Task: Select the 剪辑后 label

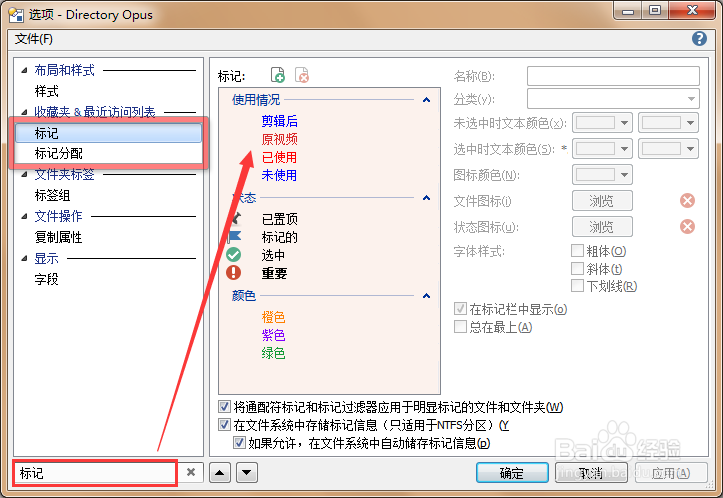Action: coord(279,121)
